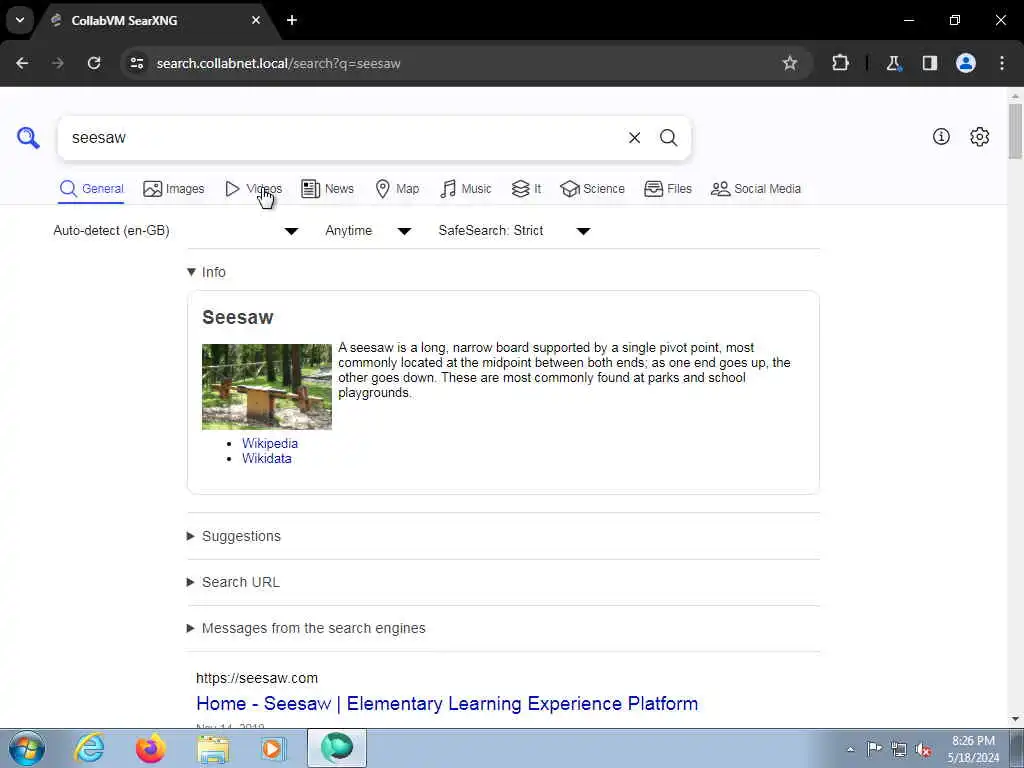The width and height of the screenshot is (1024, 768).
Task: Open the Anytime time range dropdown
Action: (368, 231)
